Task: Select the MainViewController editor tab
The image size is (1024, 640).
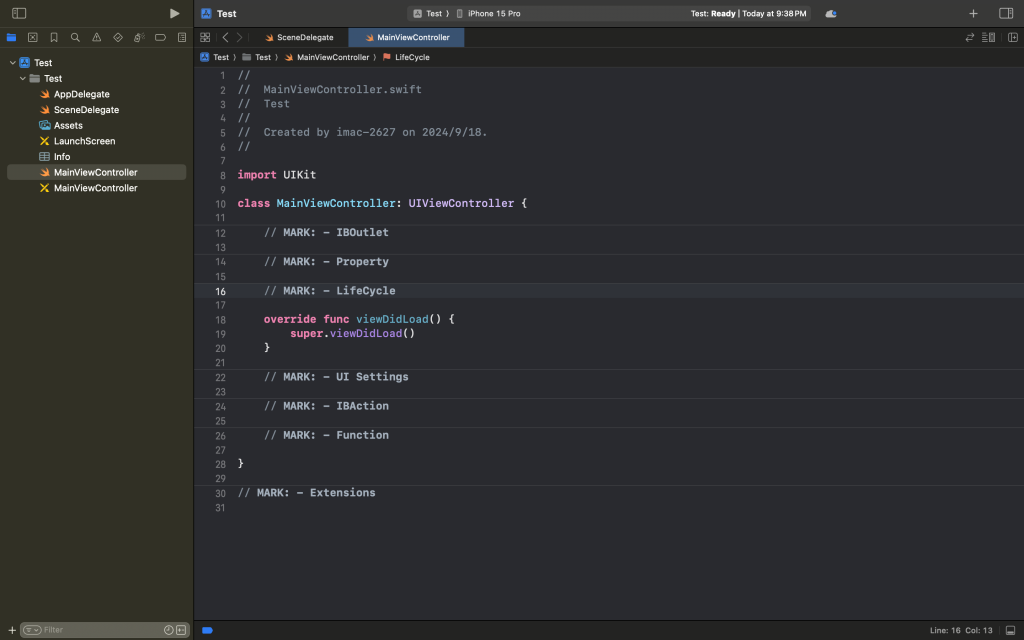Action: (406, 37)
